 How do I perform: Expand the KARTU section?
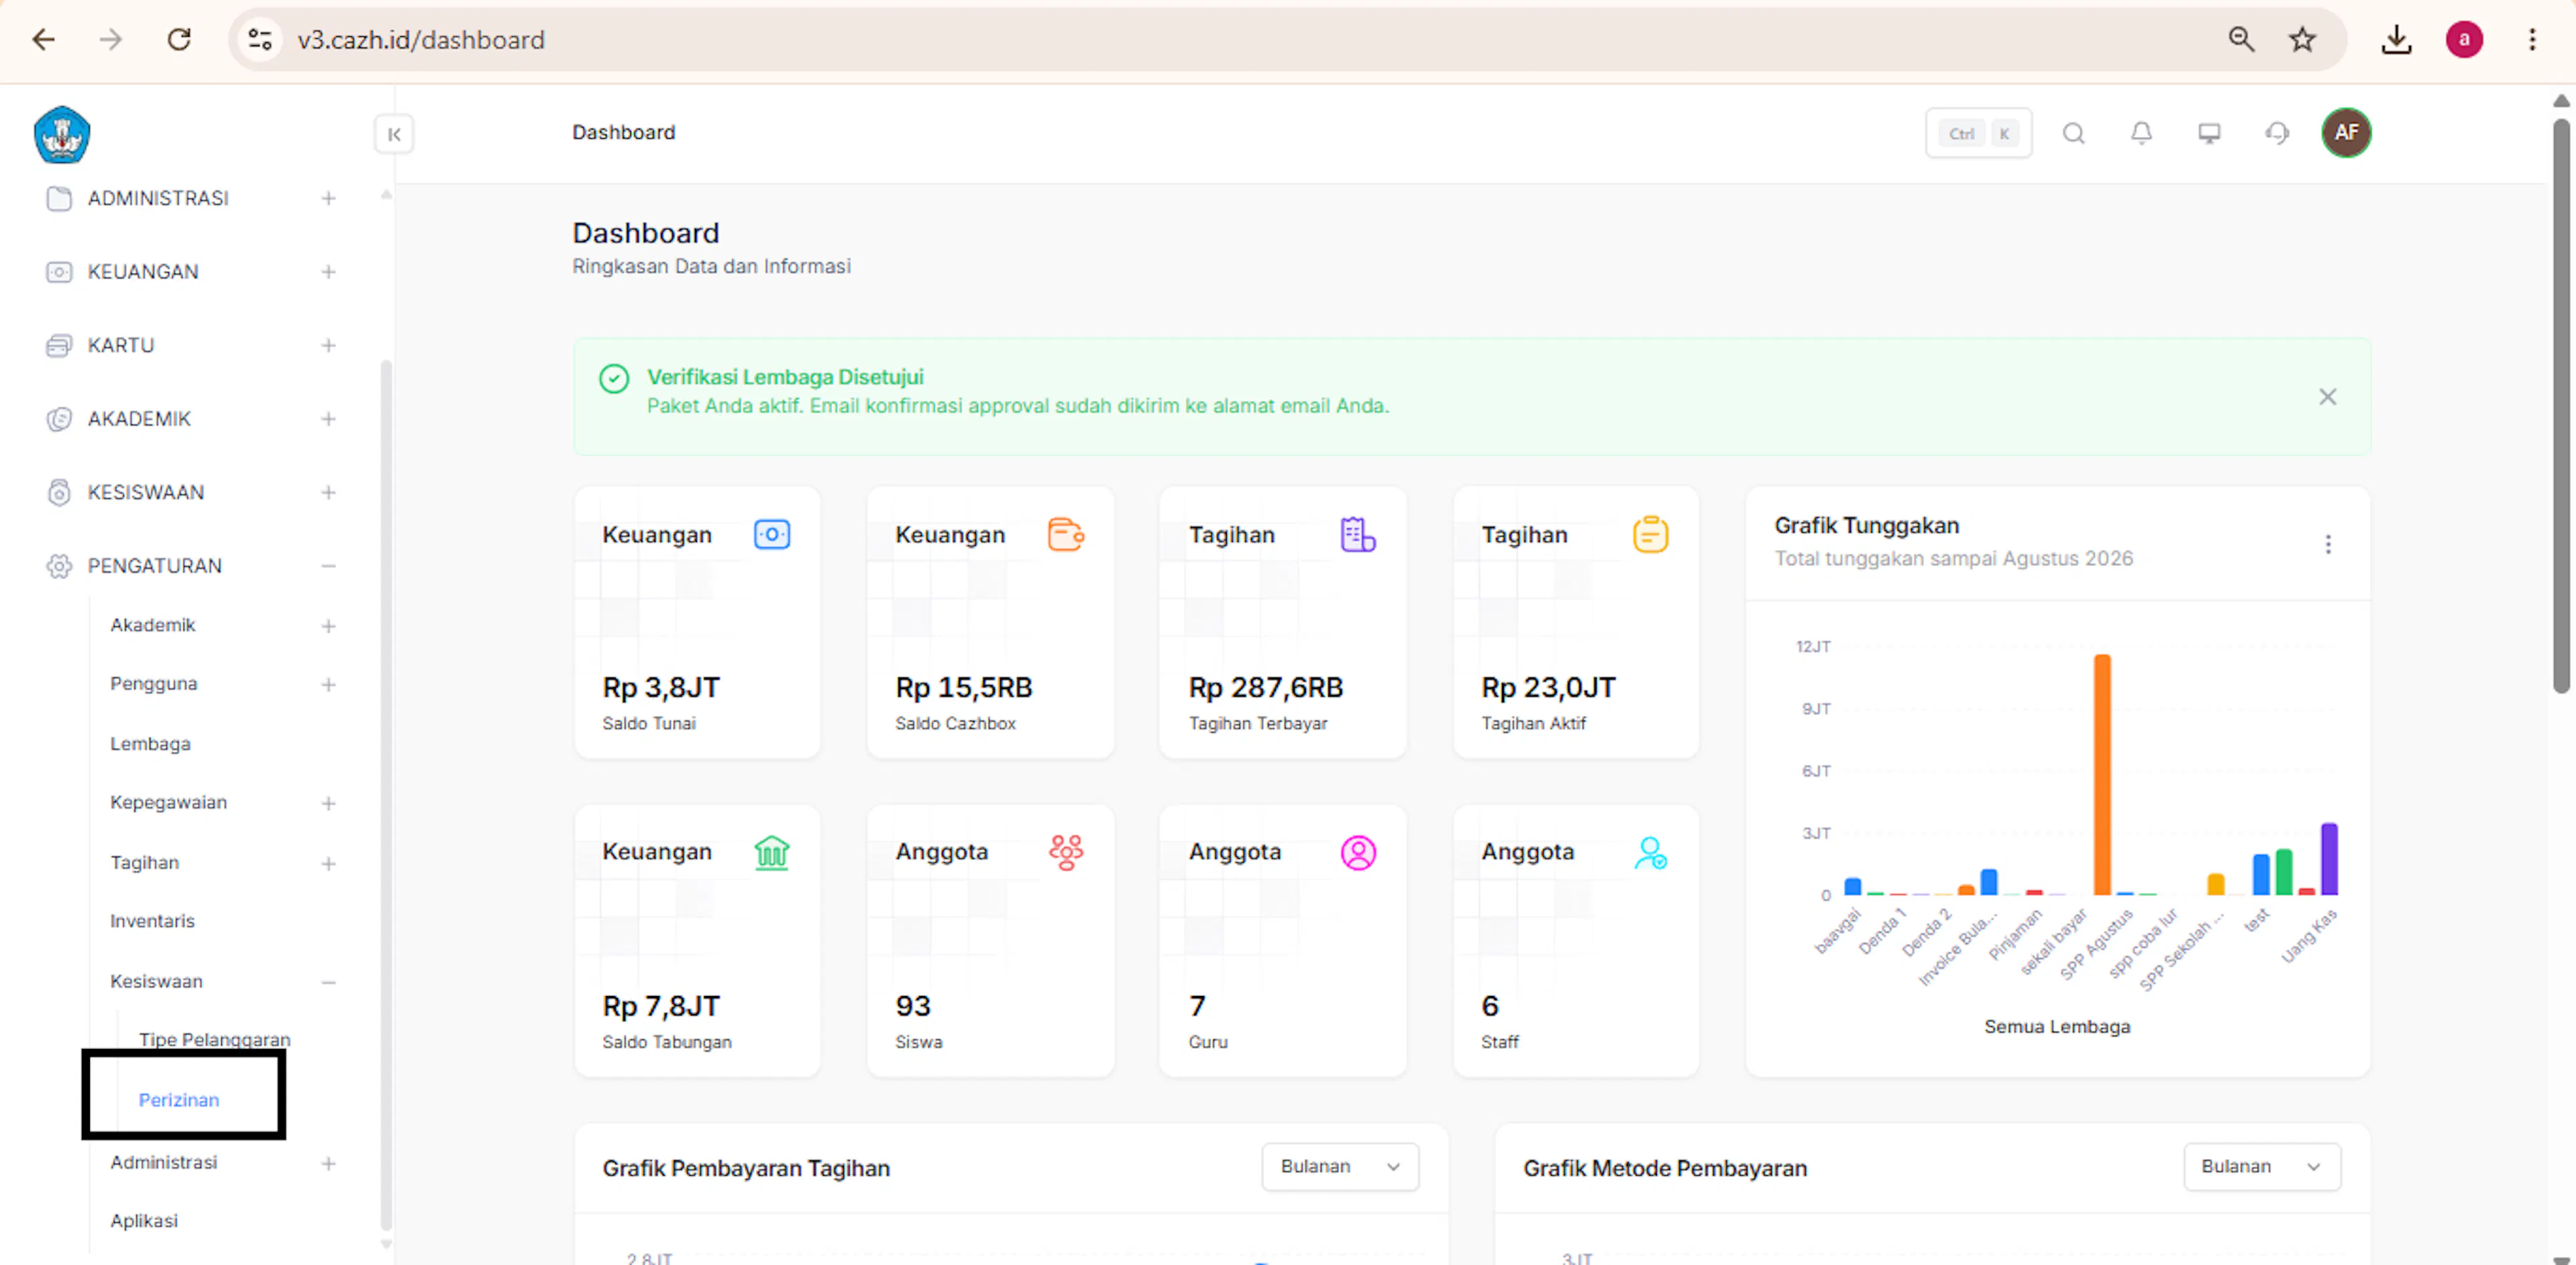pyautogui.click(x=328, y=345)
